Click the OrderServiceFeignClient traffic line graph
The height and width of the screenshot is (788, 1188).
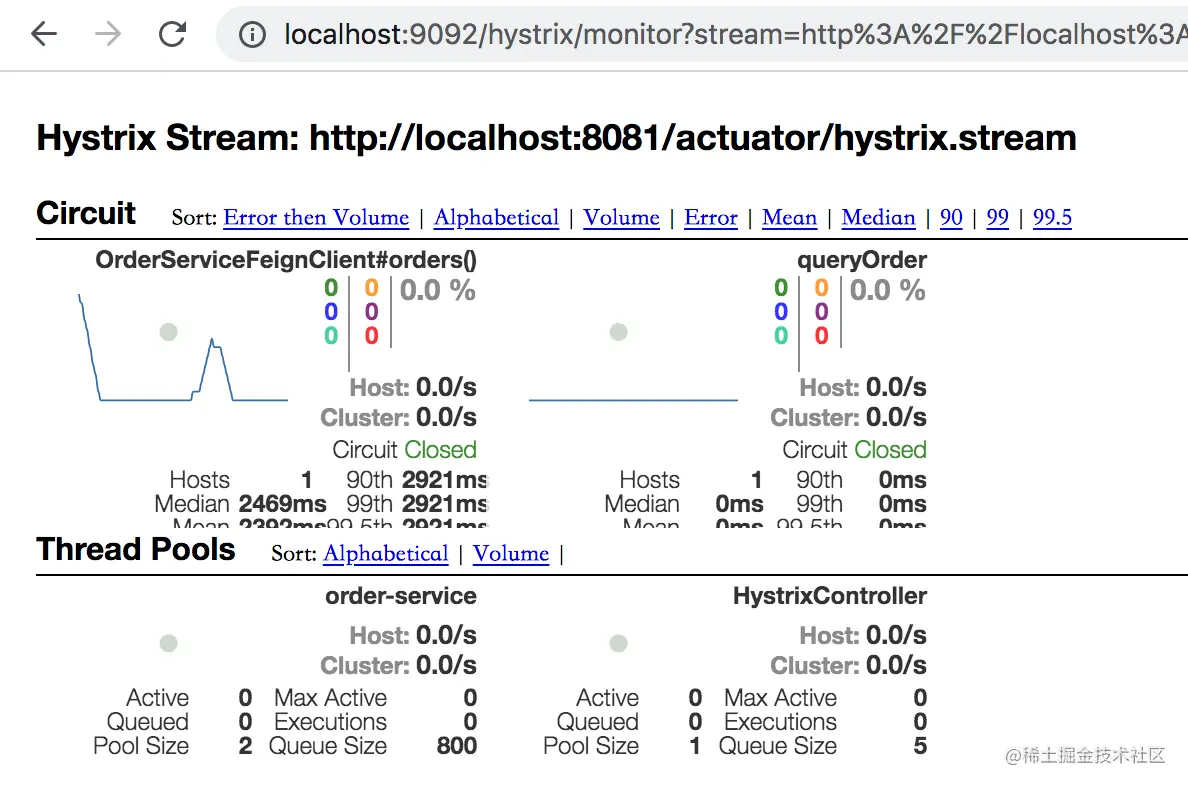pos(183,347)
